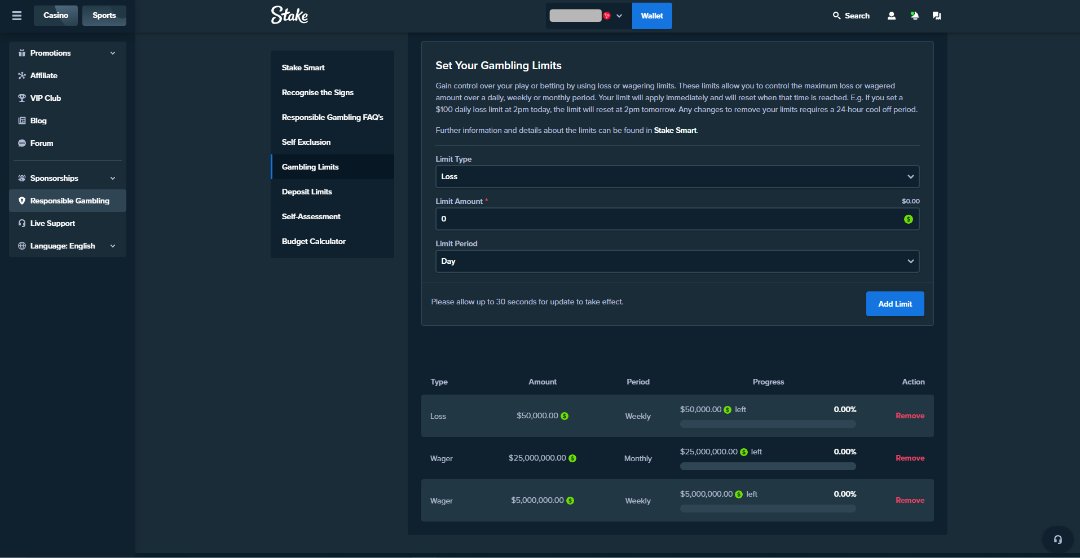Select the Gambling Limits section
1080x558 pixels.
[333, 167]
